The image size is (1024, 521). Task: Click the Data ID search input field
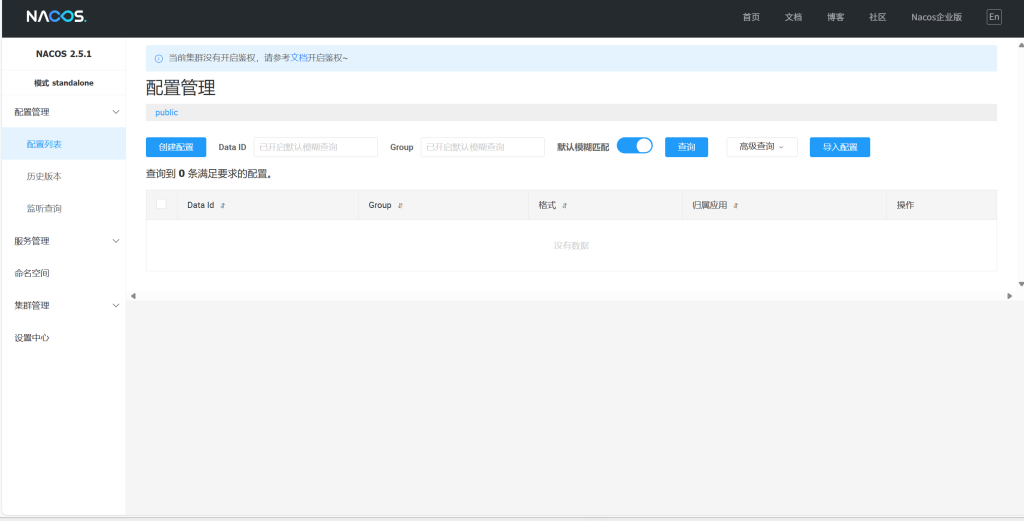[315, 147]
